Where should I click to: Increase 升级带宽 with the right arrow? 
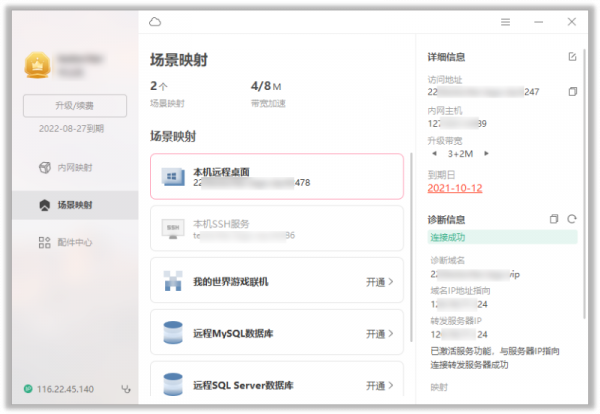point(486,153)
